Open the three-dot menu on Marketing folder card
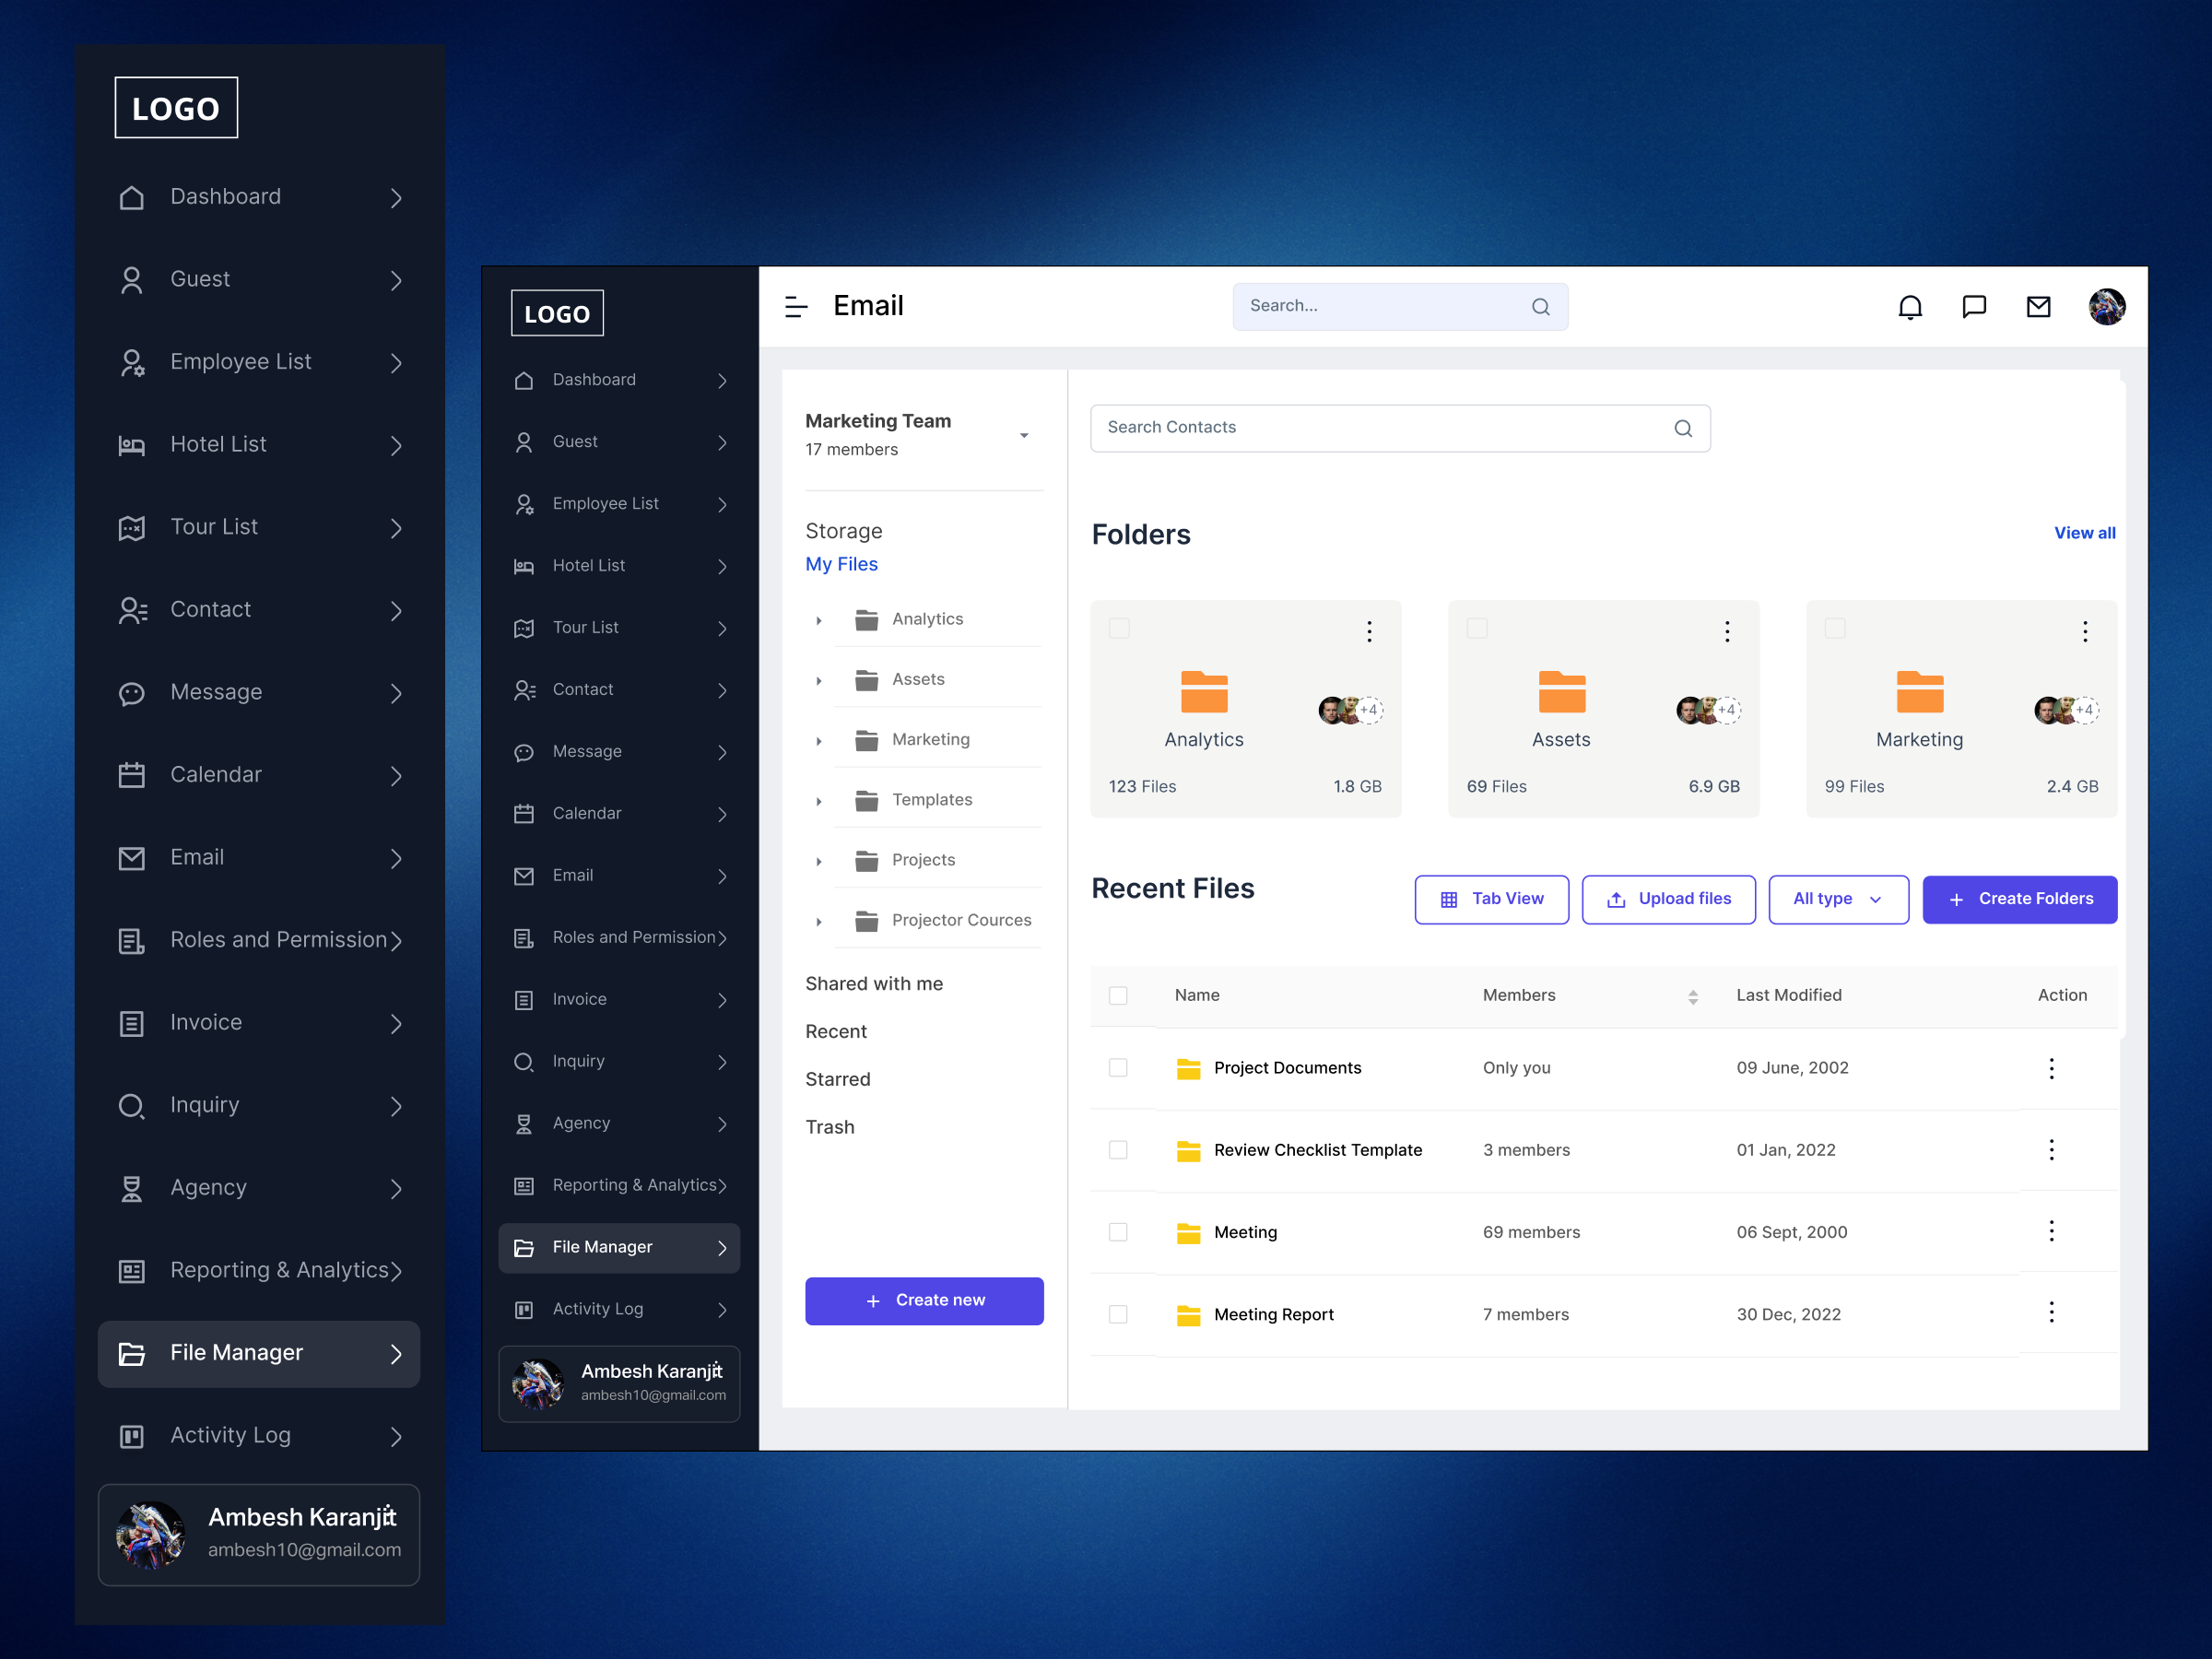Screen dimensions: 2212x1659 point(2085,631)
